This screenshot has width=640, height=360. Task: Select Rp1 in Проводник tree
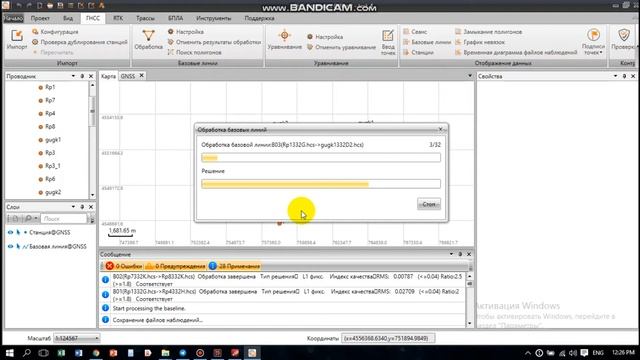[50, 87]
